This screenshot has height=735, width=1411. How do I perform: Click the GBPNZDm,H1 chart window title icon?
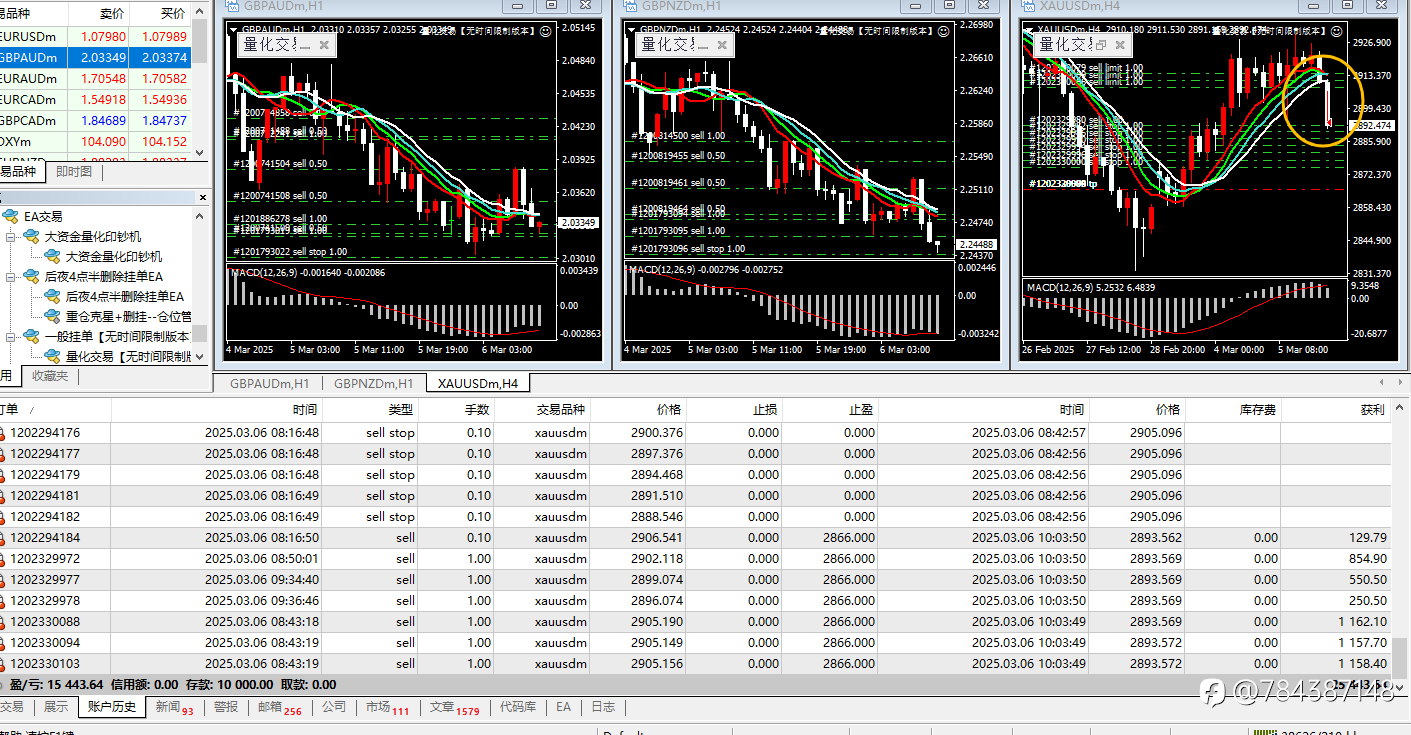point(630,6)
